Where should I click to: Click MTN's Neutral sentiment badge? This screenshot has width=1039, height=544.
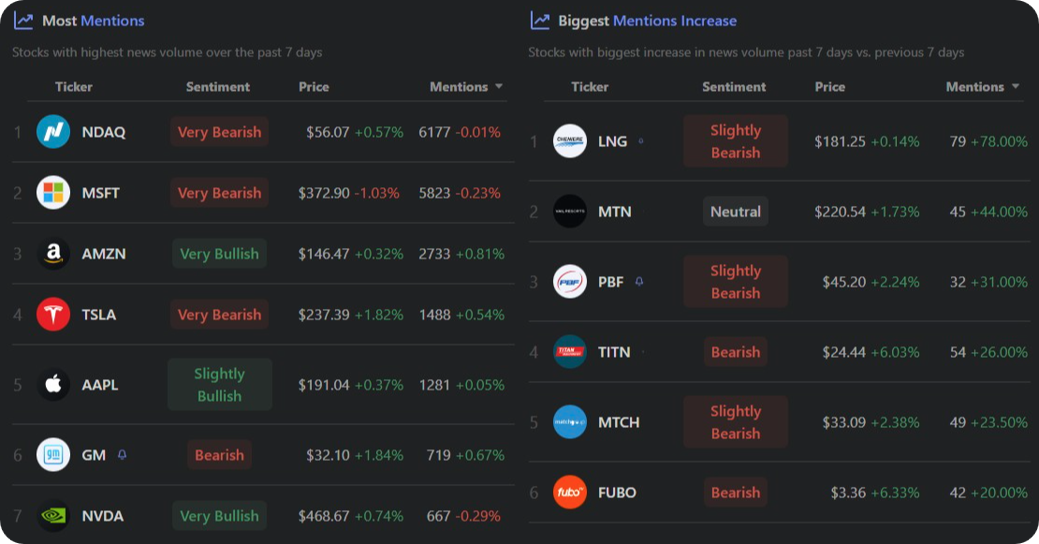tap(736, 211)
